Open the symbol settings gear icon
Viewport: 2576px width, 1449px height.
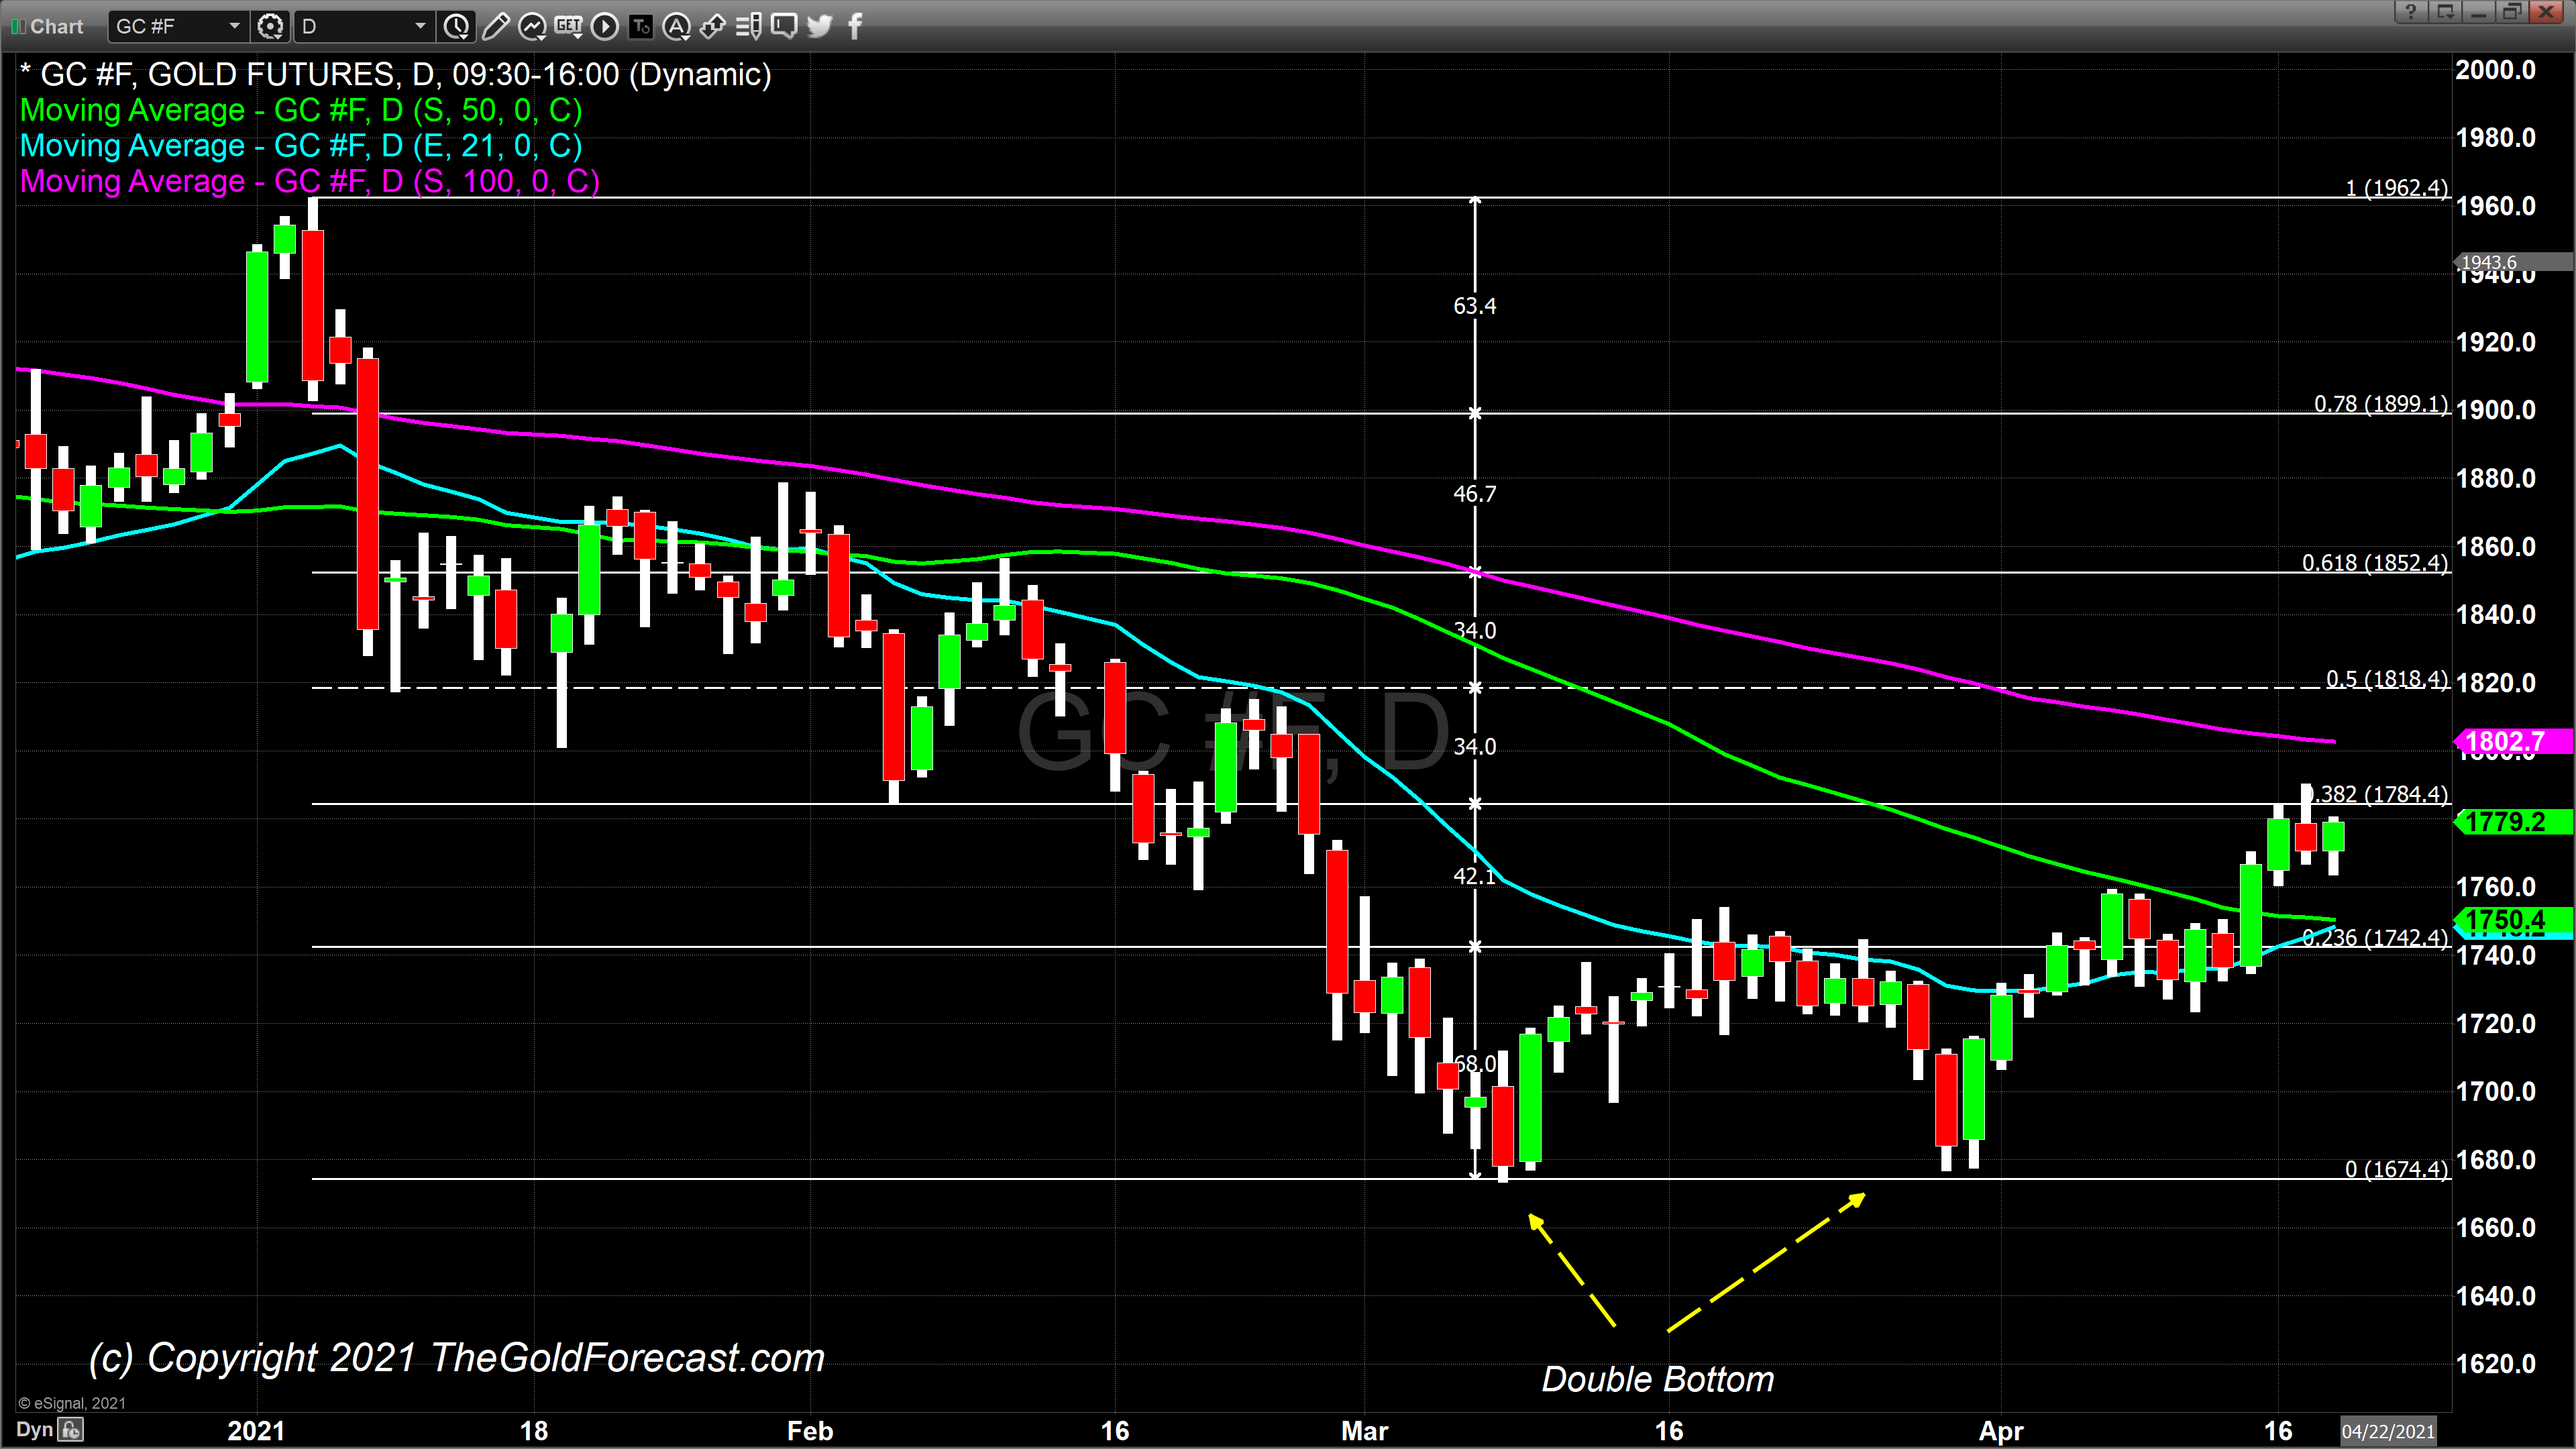click(270, 26)
